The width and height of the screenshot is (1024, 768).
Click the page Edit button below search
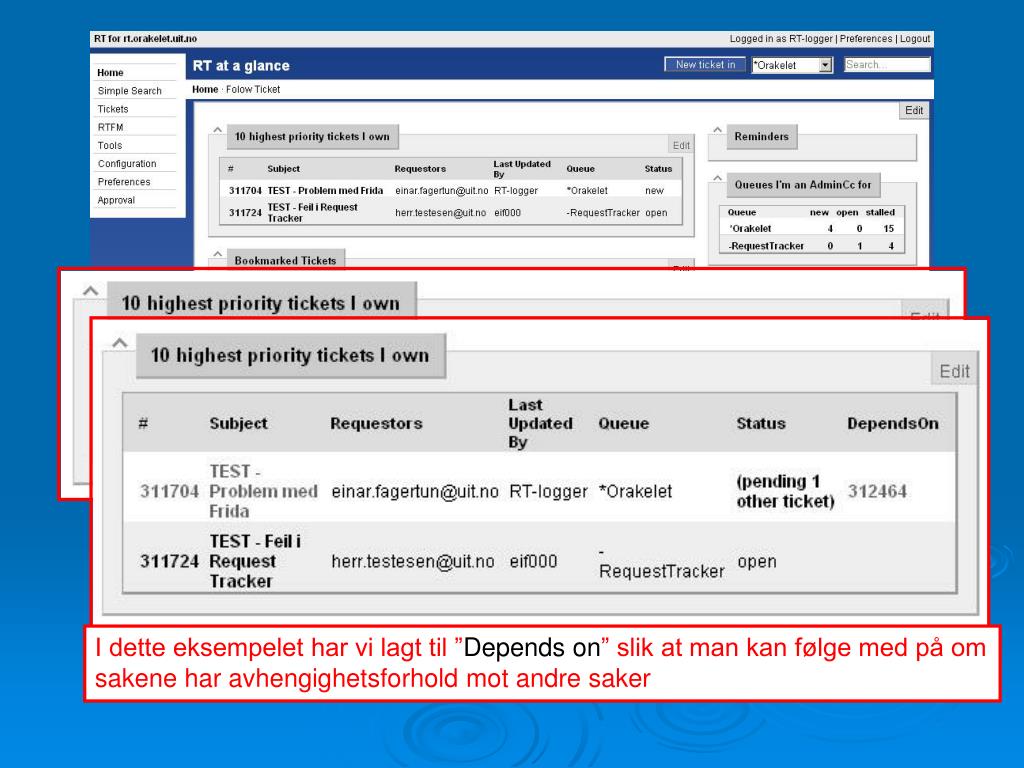pos(914,110)
